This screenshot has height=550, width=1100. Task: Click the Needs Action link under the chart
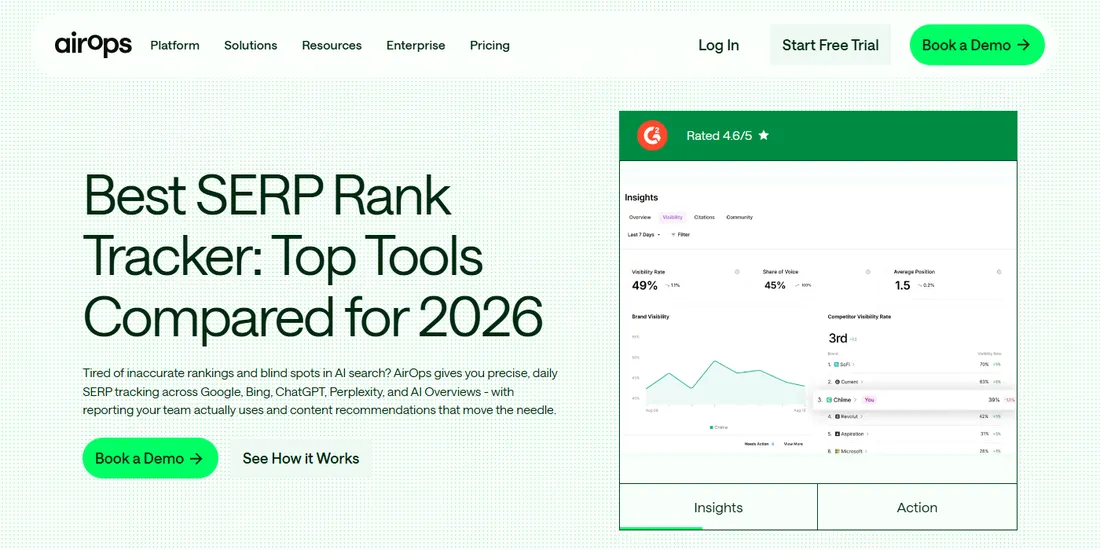tap(760, 444)
